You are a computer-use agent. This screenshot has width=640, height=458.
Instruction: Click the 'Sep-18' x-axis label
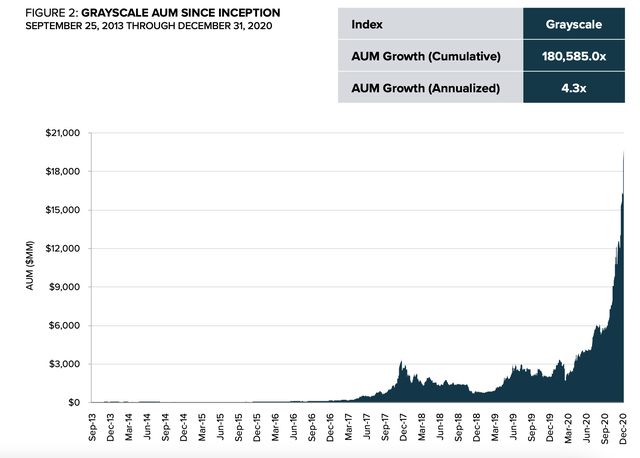tap(459, 427)
